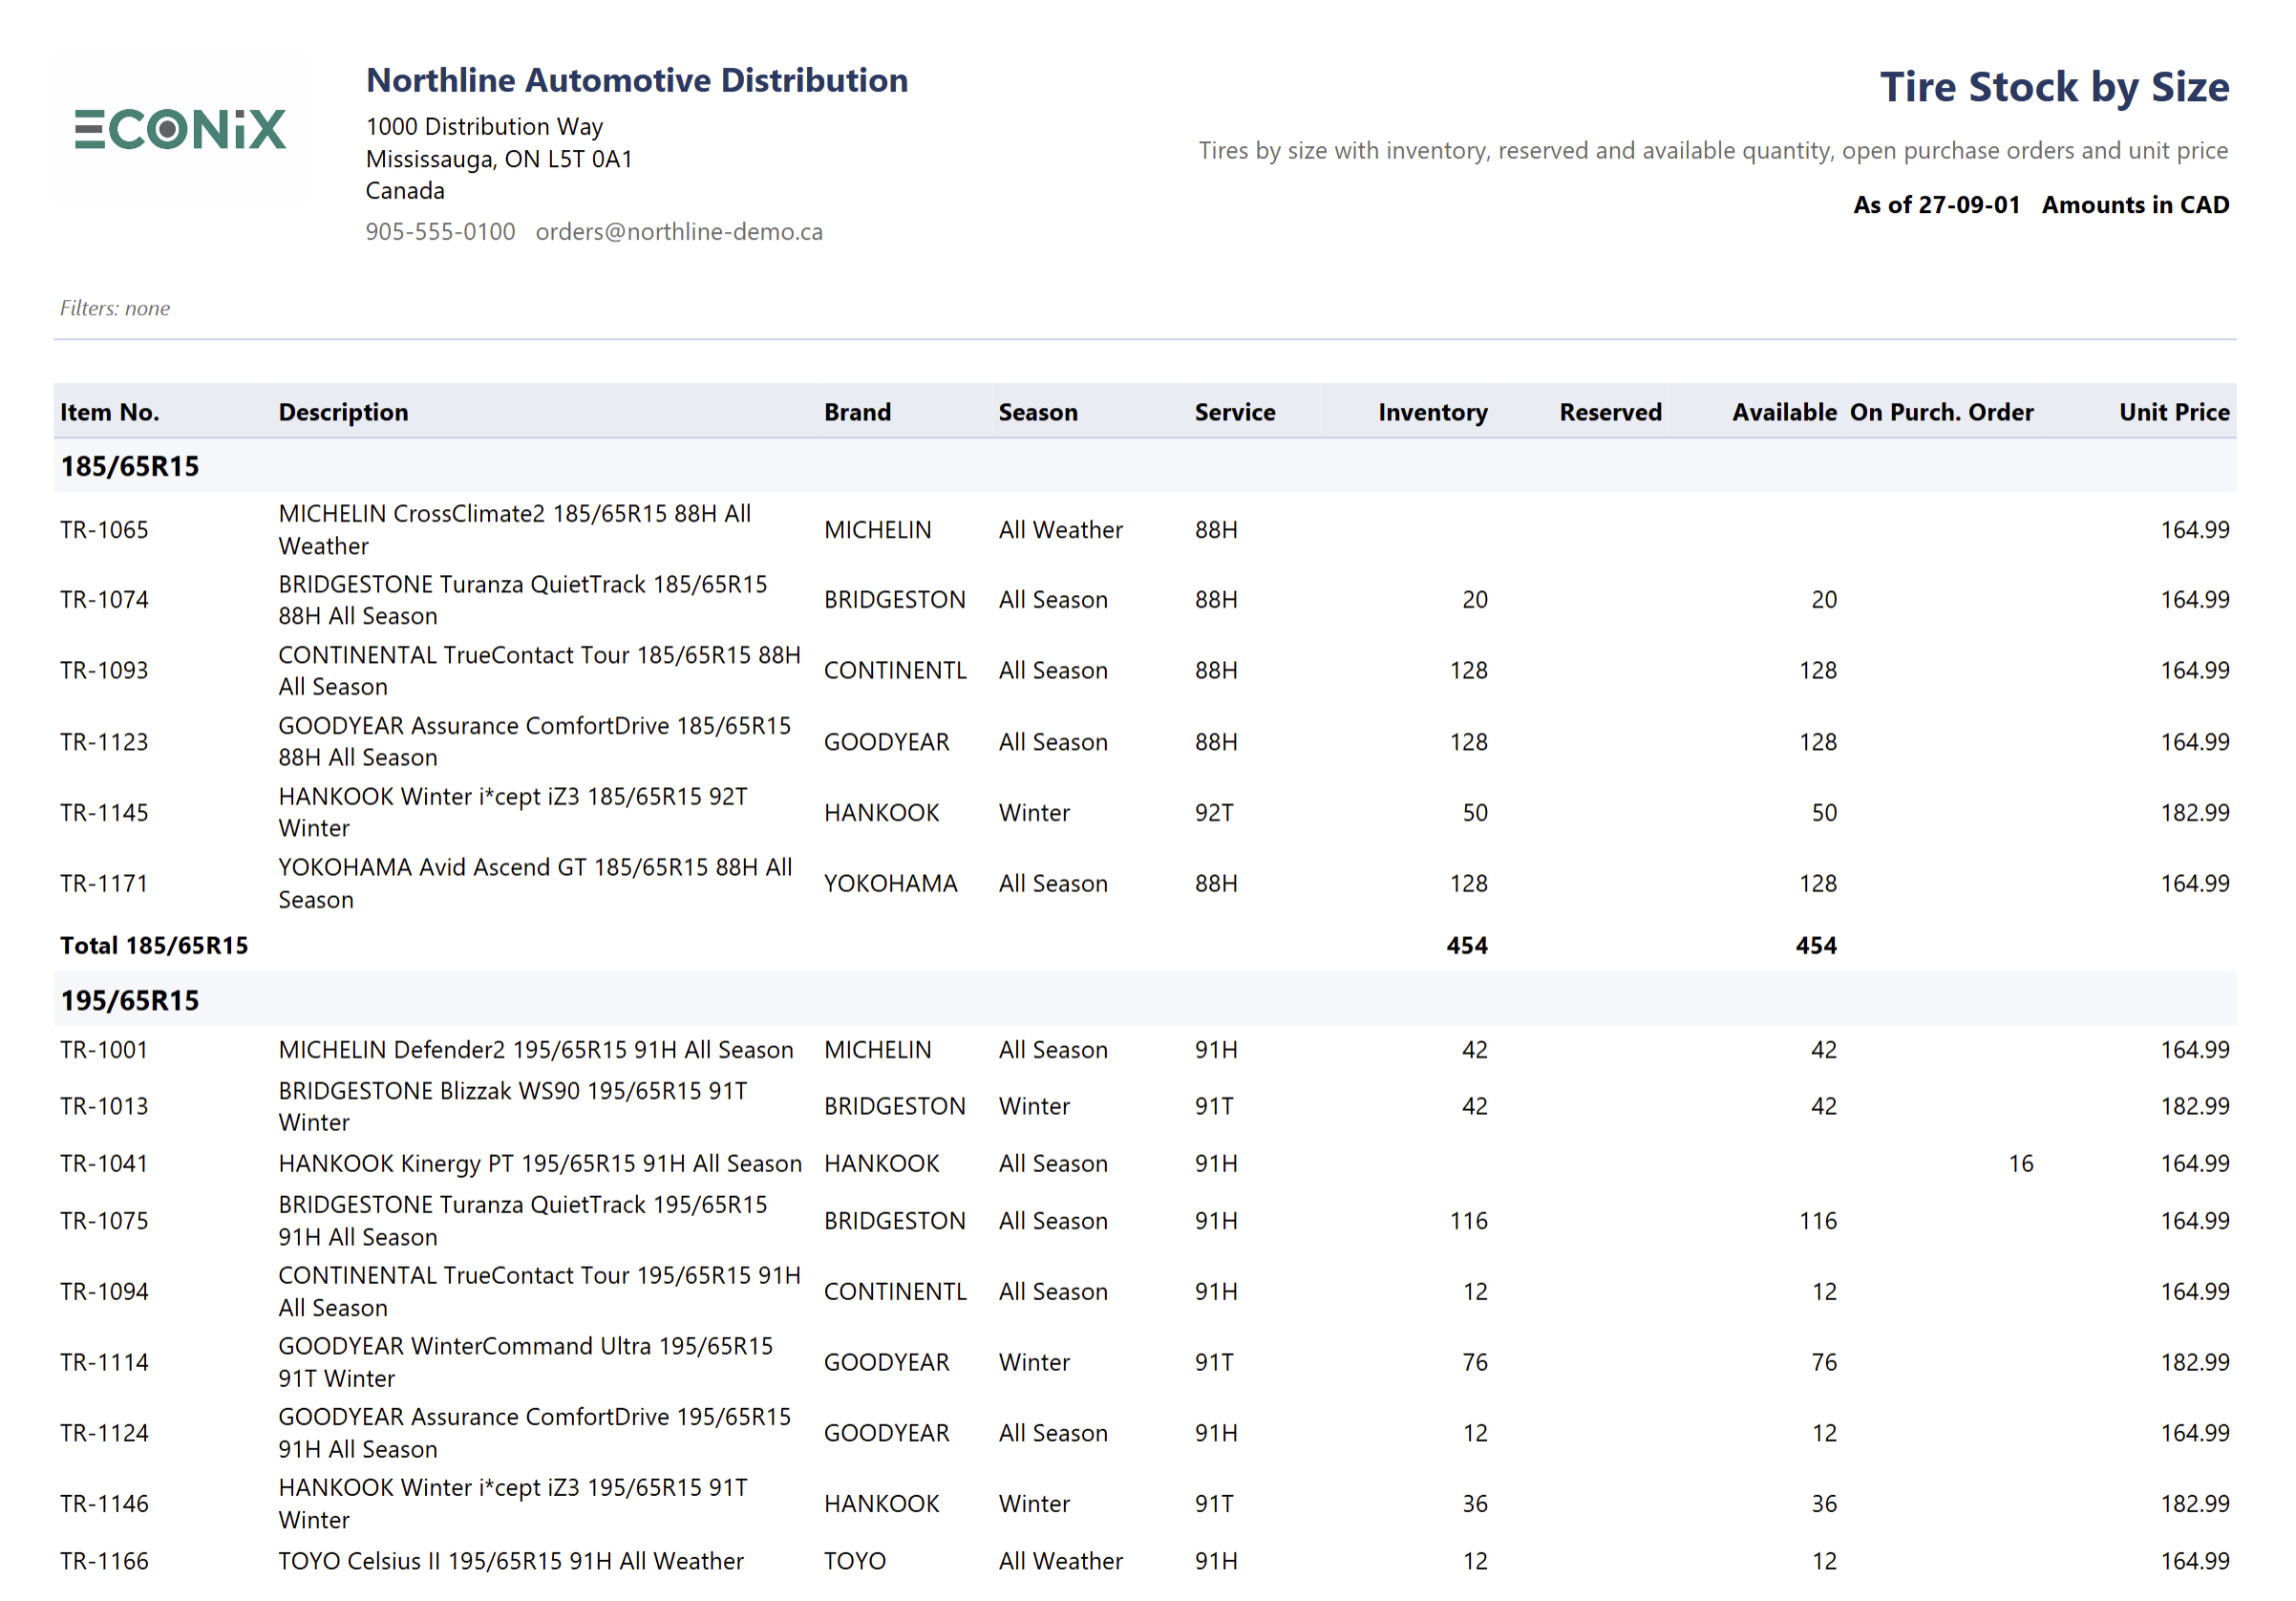2296x1601 pixels.
Task: Click the Tire Stock by Size title
Action: click(2054, 87)
